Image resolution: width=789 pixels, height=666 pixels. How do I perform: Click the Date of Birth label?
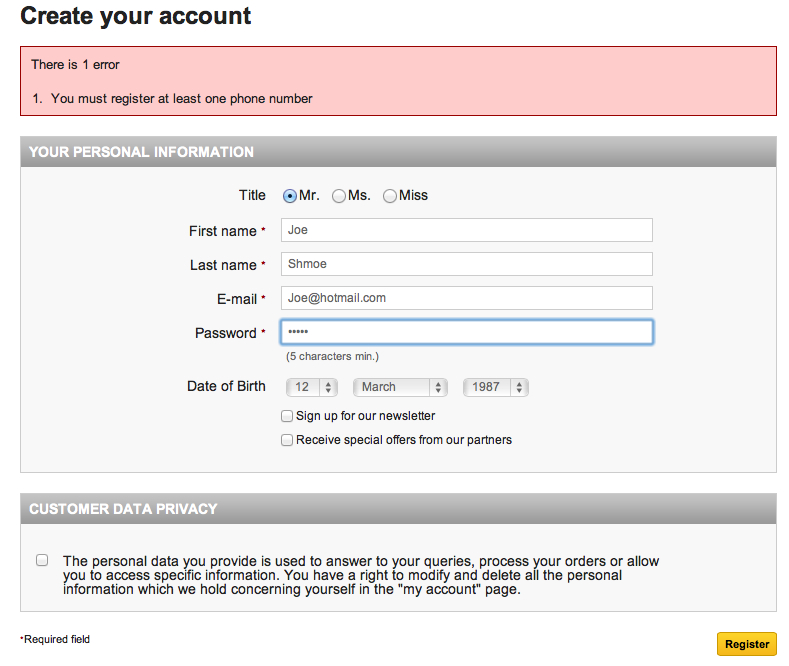226,386
